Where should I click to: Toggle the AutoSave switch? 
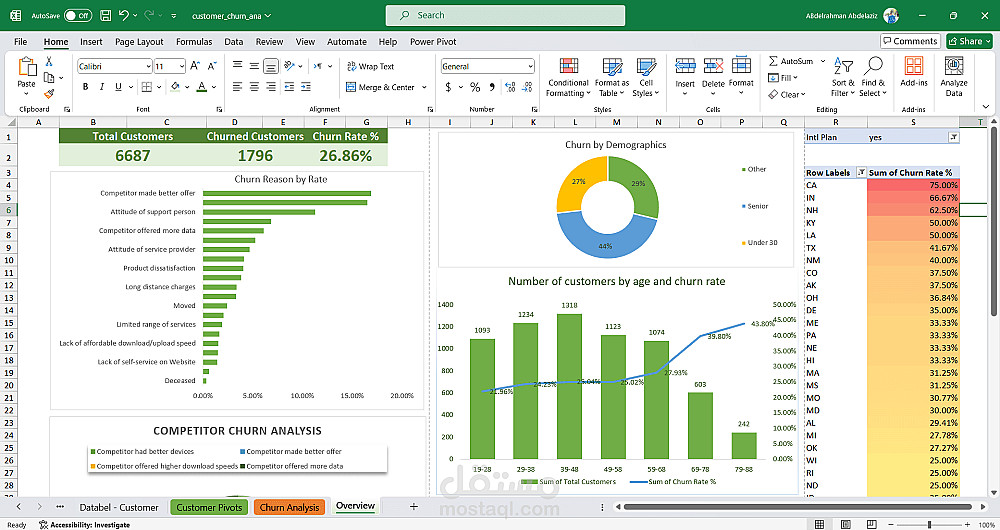click(x=77, y=16)
